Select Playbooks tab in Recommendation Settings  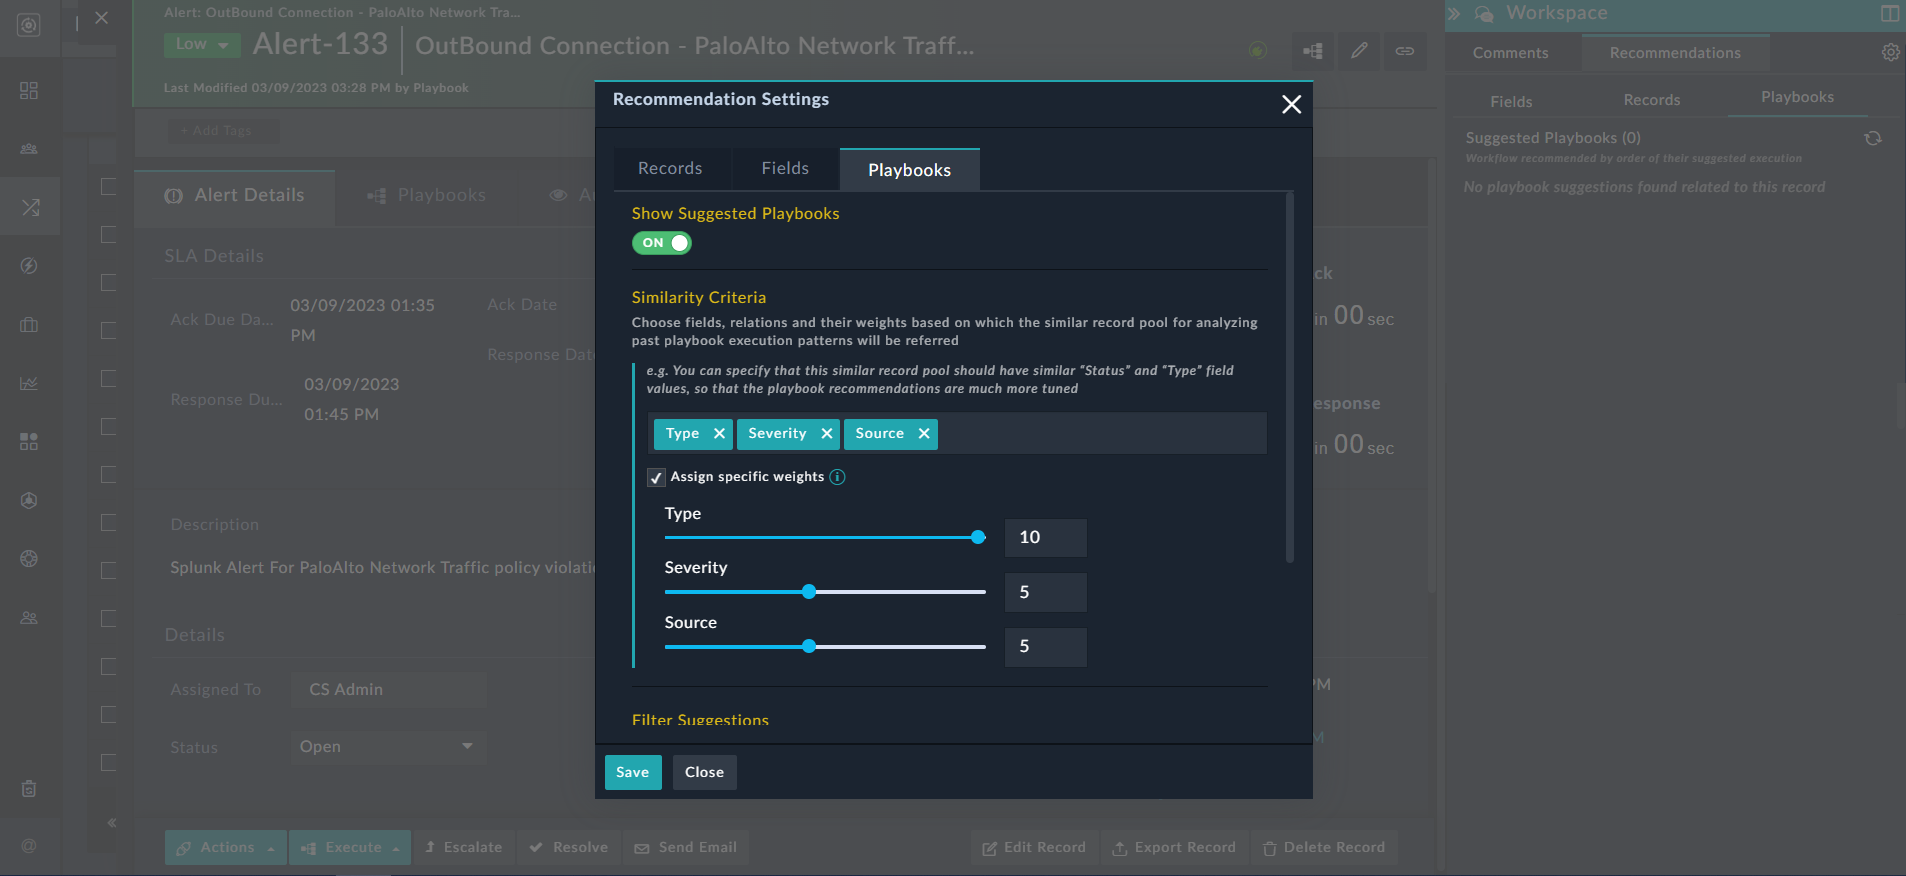[x=909, y=170]
